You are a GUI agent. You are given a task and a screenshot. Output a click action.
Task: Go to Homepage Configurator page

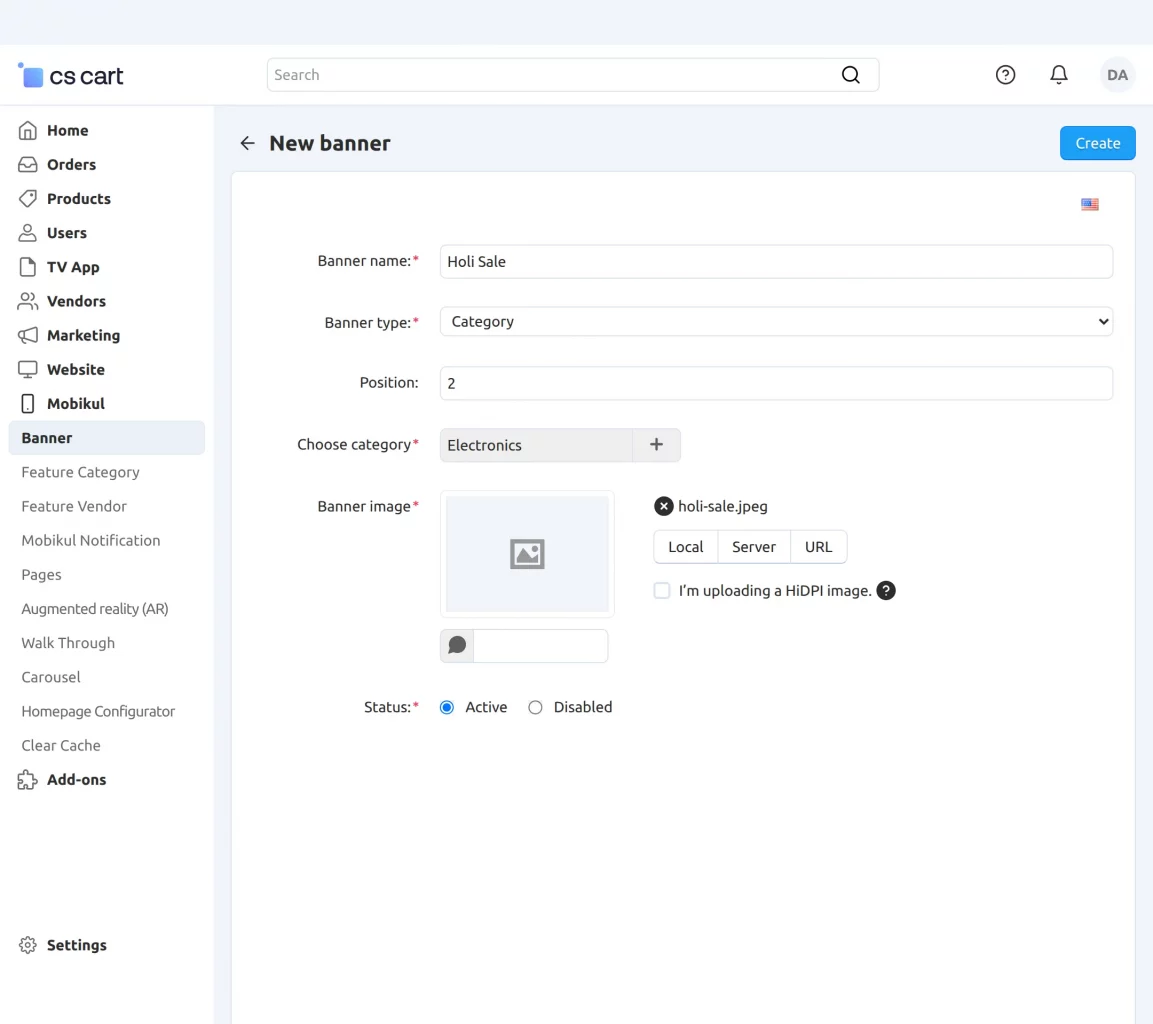tap(98, 711)
